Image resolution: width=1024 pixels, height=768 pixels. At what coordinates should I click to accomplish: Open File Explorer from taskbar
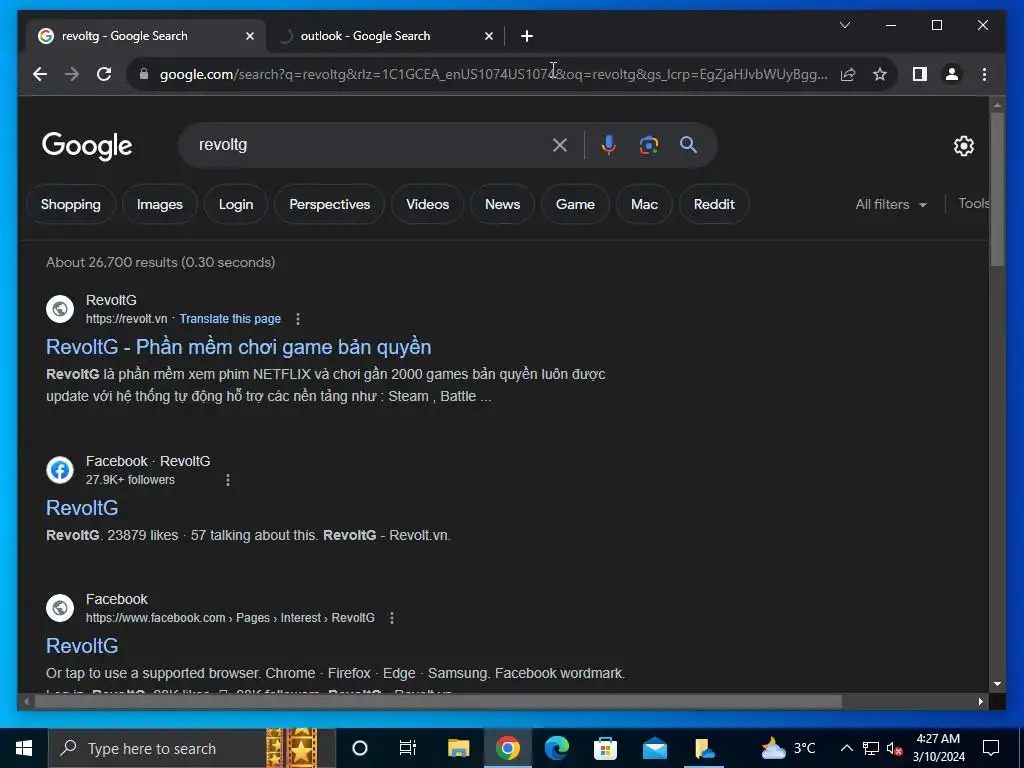(458, 748)
